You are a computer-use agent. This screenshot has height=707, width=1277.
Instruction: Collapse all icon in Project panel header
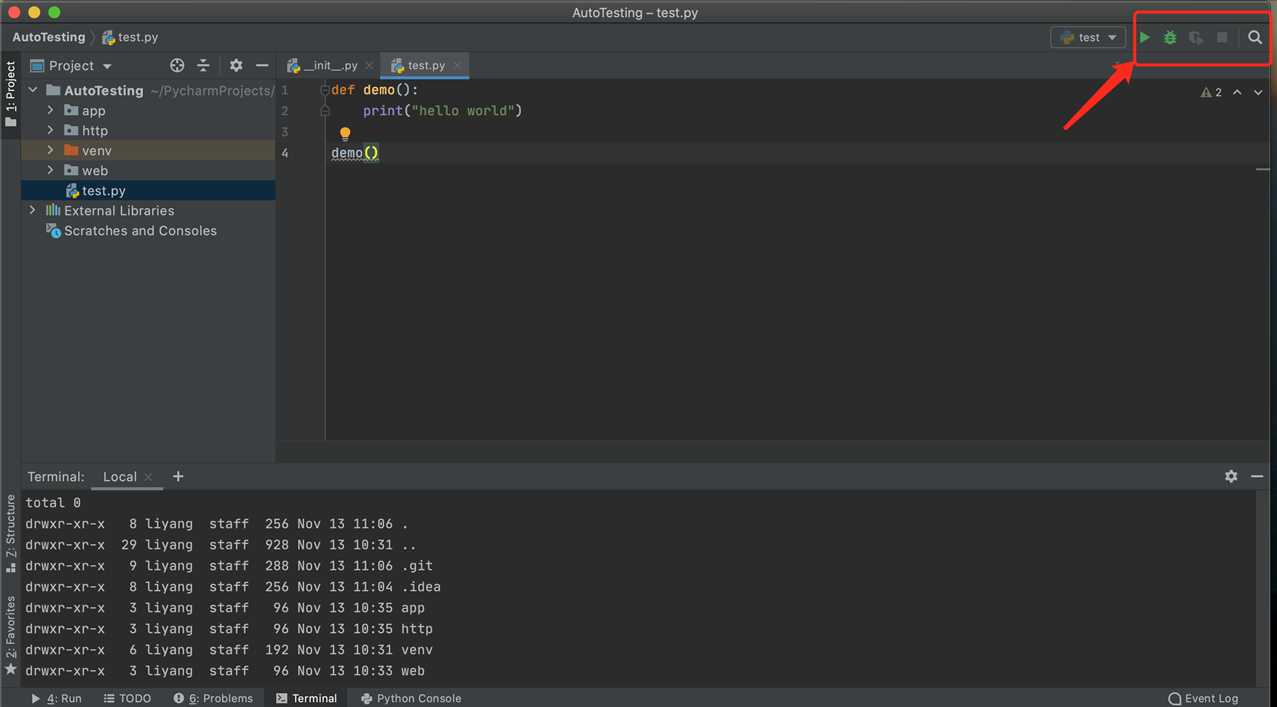click(203, 65)
